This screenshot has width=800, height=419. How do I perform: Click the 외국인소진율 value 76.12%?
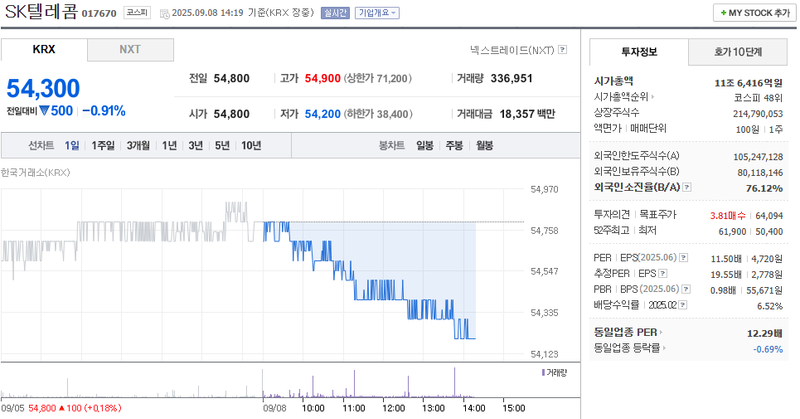click(x=764, y=188)
